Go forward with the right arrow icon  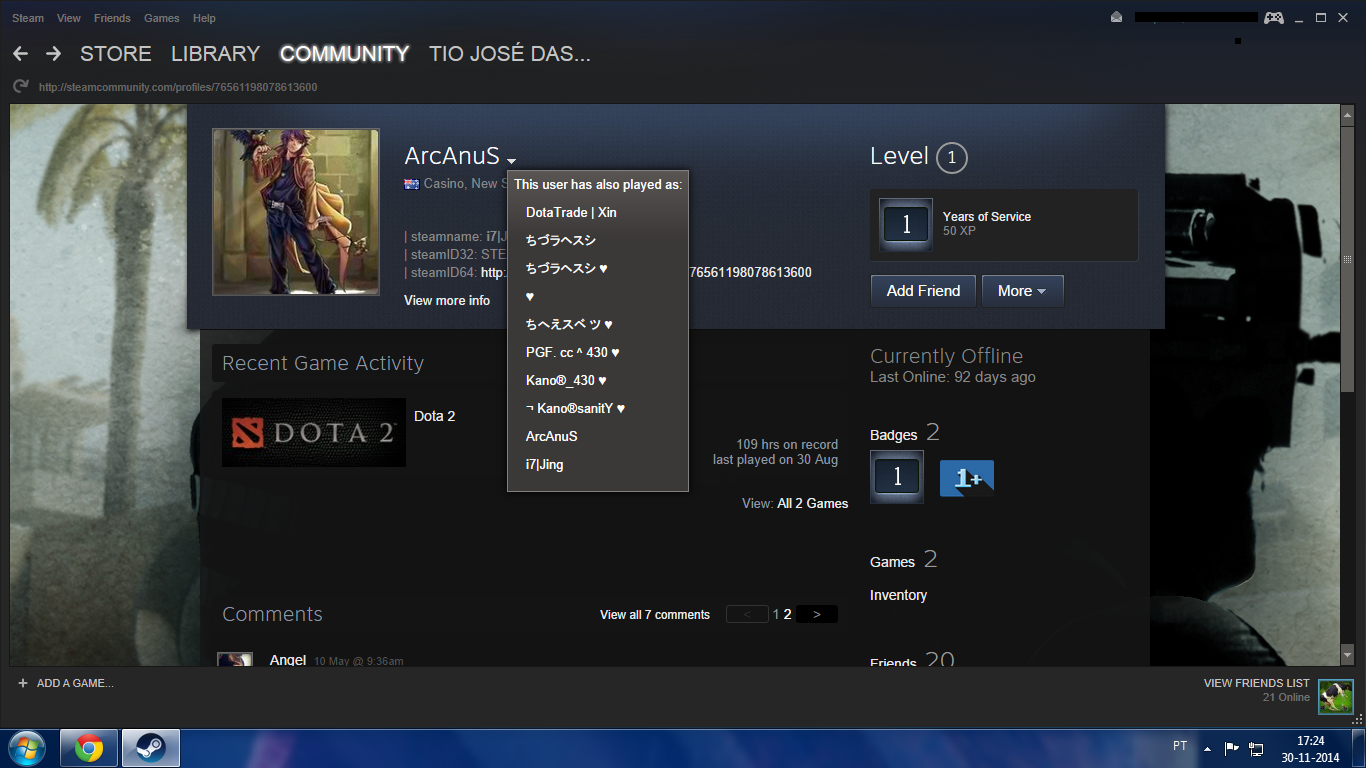point(53,54)
